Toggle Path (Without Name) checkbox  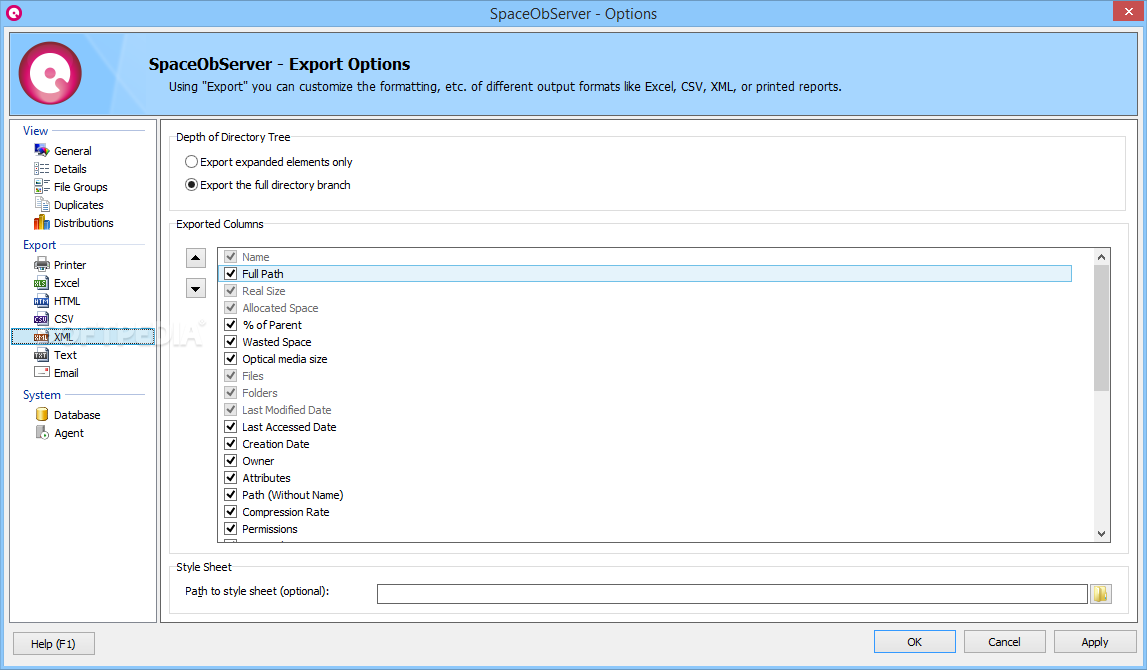click(x=230, y=494)
